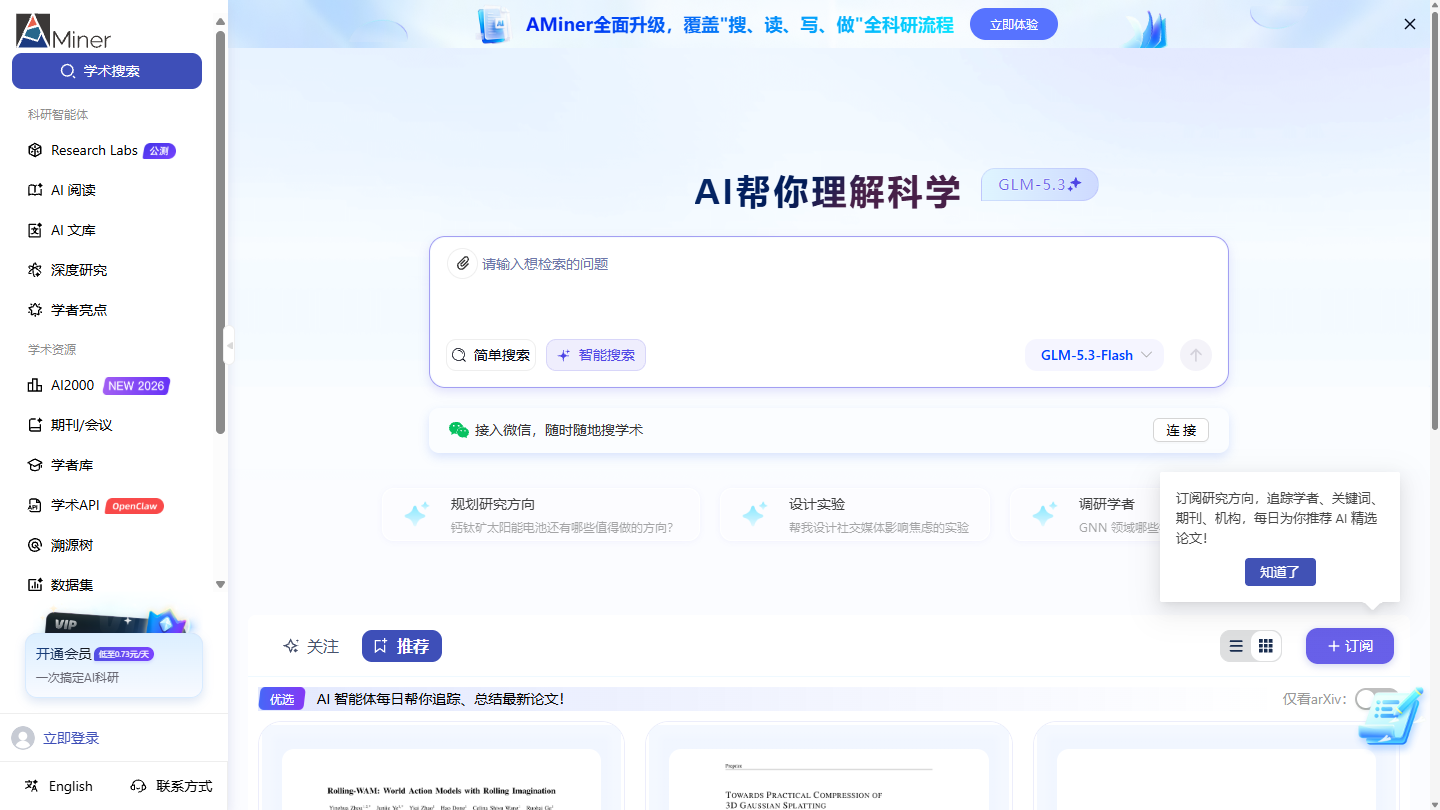
Task: Open the AI 阅读 sidebar icon
Action: (x=34, y=190)
